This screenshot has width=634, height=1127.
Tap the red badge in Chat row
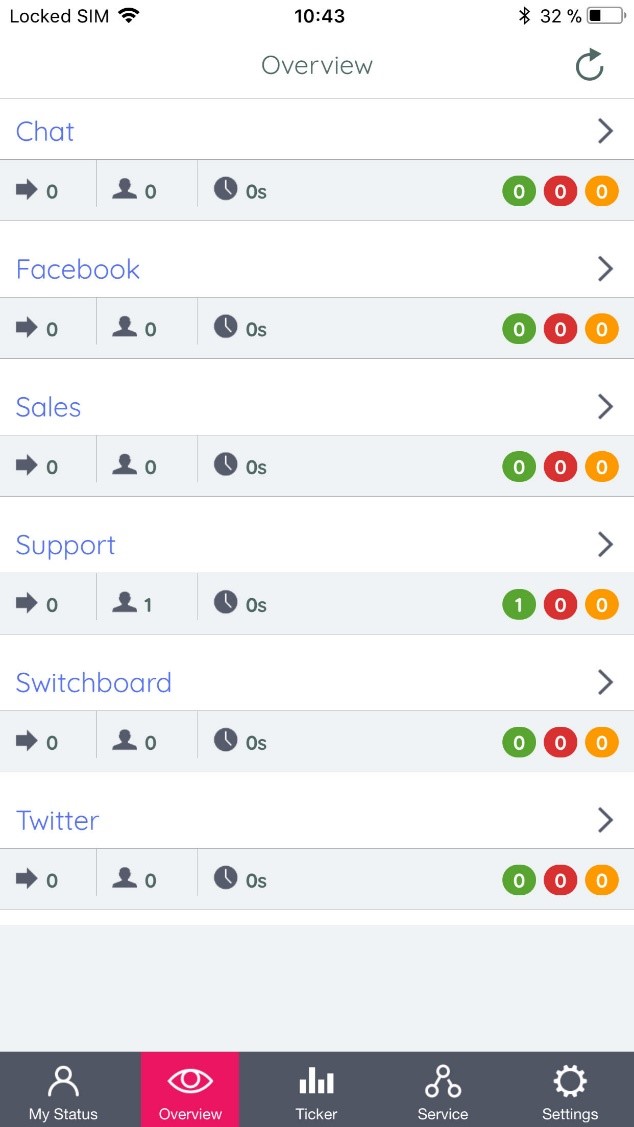tap(560, 191)
